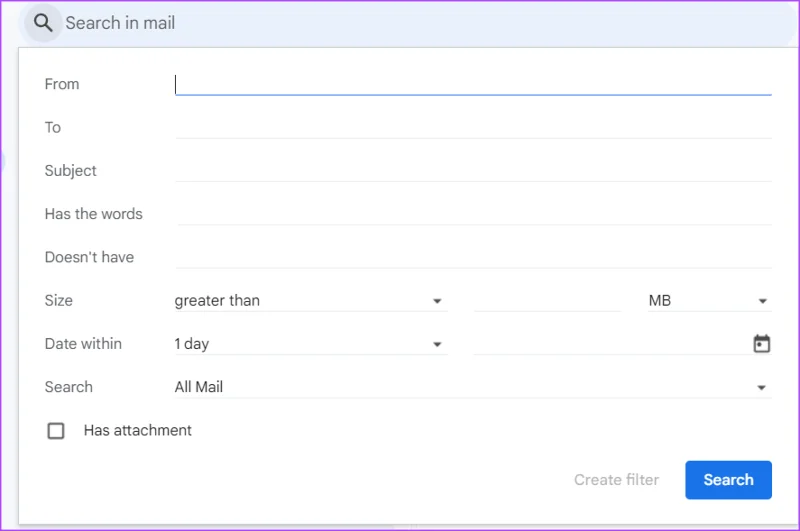Image resolution: width=800 pixels, height=531 pixels.
Task: Click the Subject input field
Action: click(x=473, y=171)
